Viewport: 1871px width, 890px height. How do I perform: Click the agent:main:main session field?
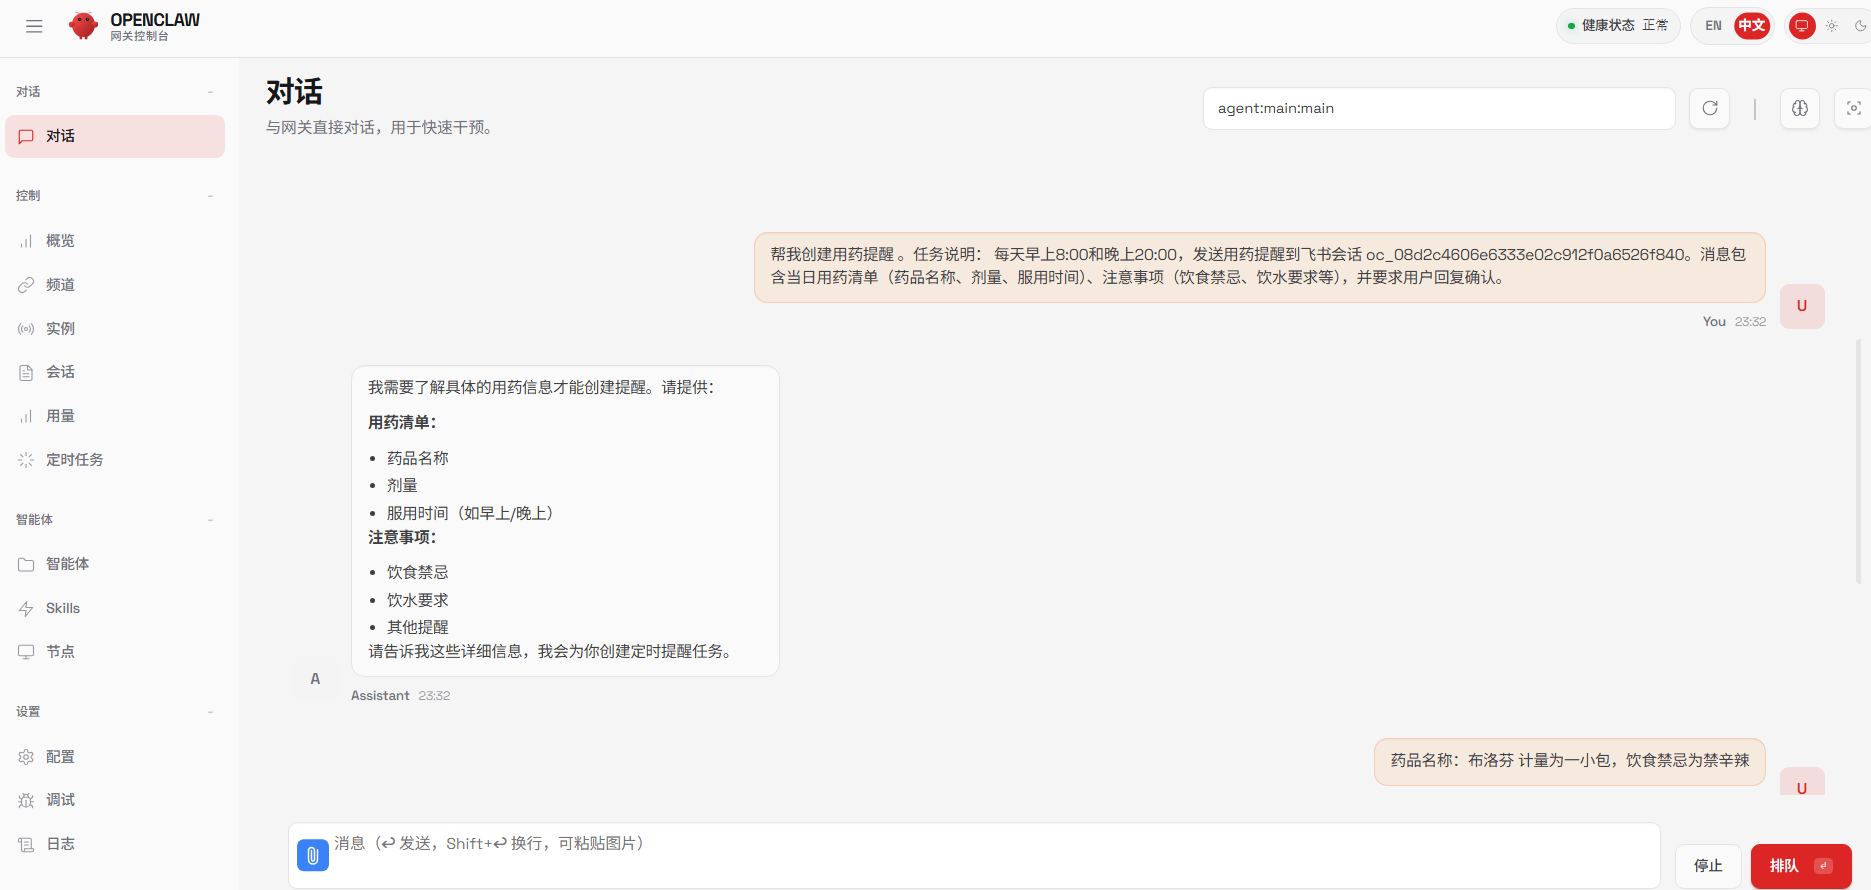coord(1438,108)
